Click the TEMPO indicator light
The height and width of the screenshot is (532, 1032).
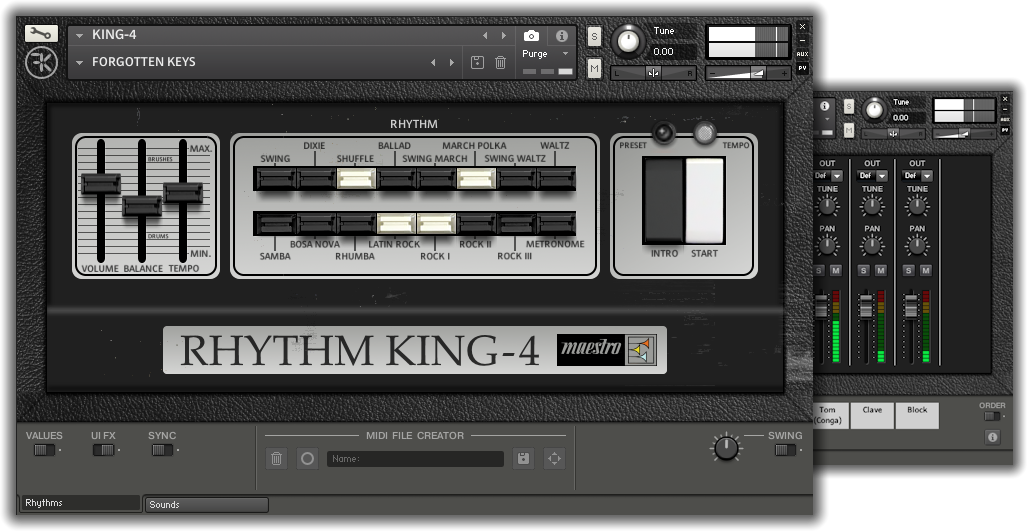(705, 133)
